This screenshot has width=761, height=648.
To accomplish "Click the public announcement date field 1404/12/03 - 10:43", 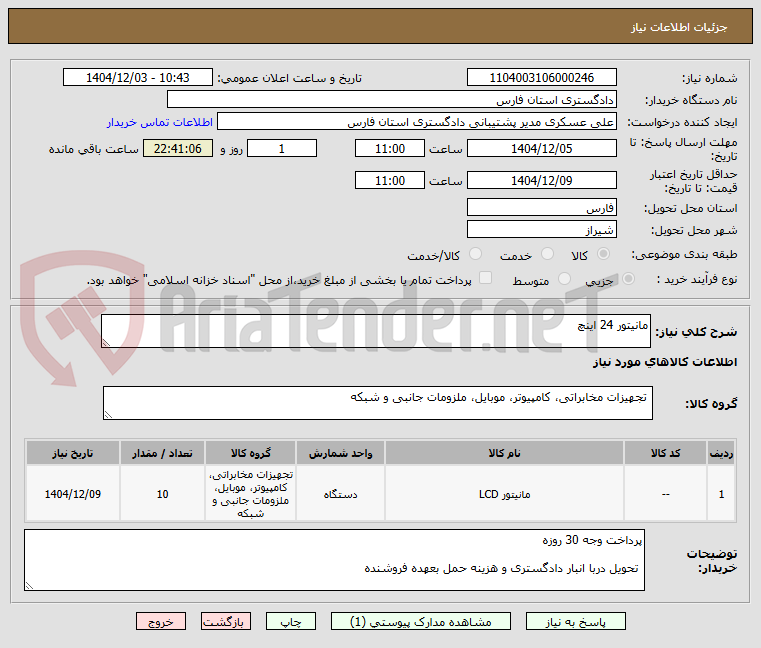I will (x=138, y=77).
